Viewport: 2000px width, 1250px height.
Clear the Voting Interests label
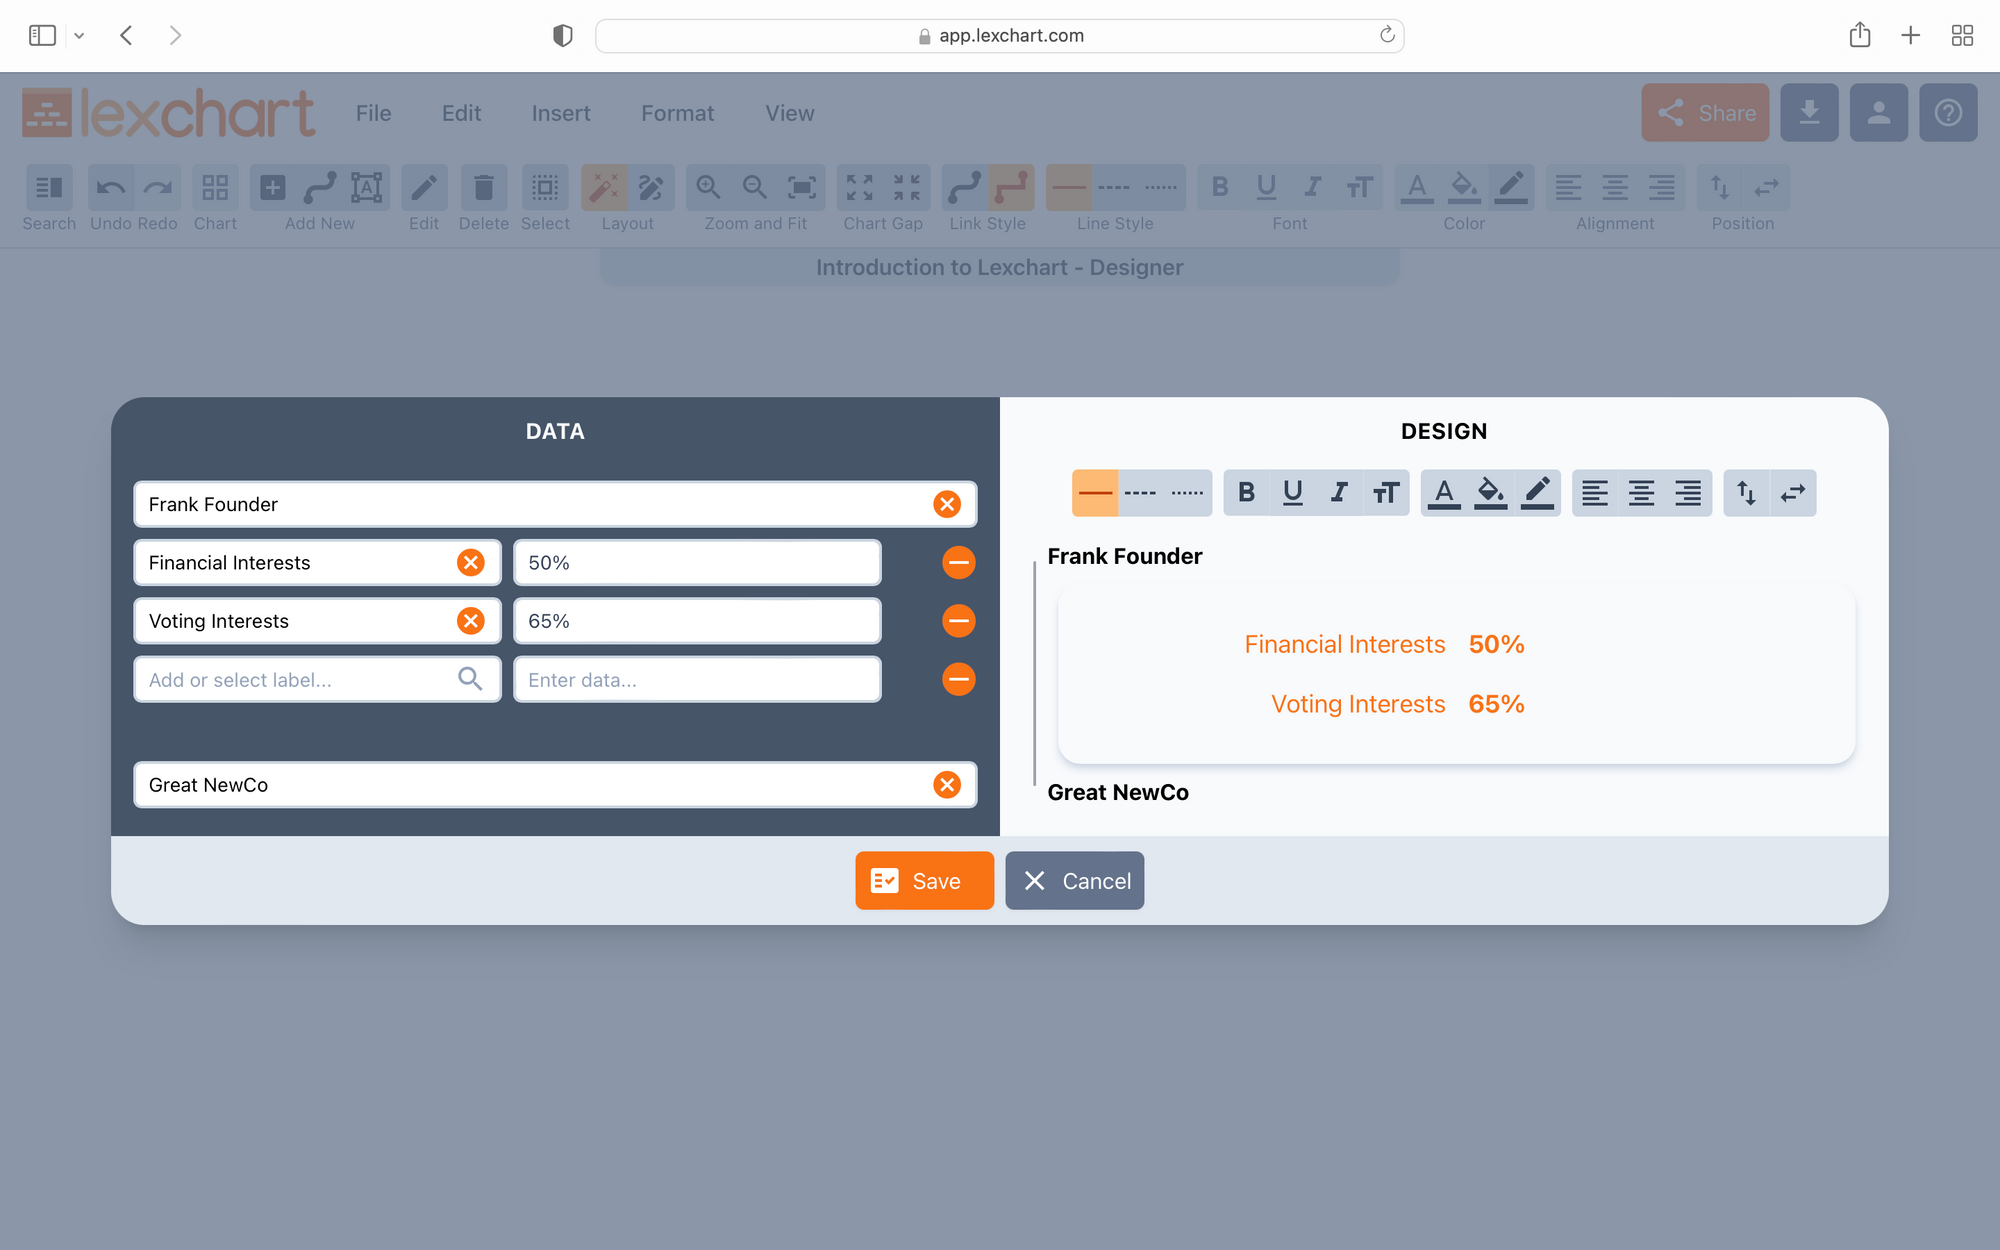point(471,621)
